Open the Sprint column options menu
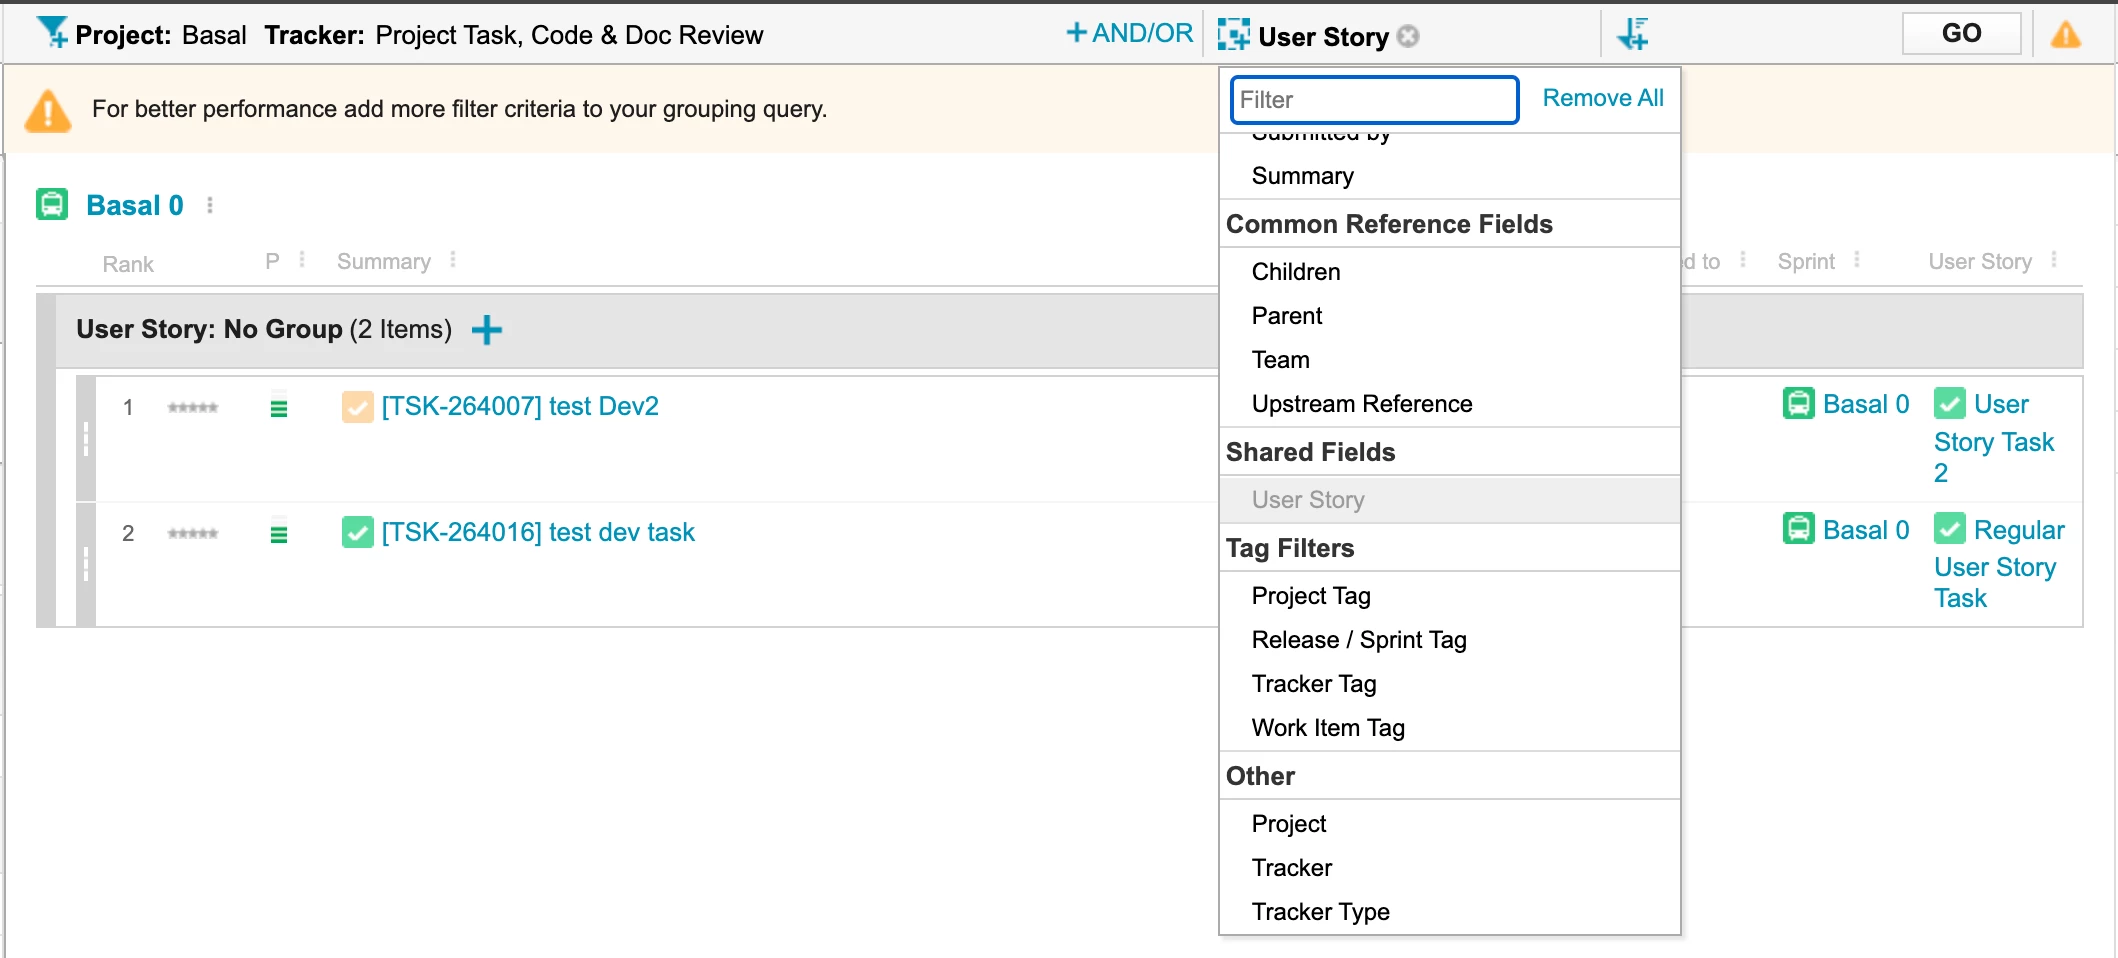The height and width of the screenshot is (958, 2118). point(1857,260)
